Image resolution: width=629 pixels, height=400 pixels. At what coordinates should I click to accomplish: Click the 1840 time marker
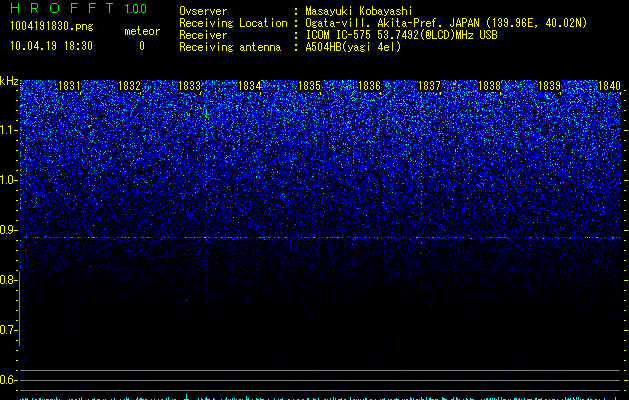[x=609, y=86]
